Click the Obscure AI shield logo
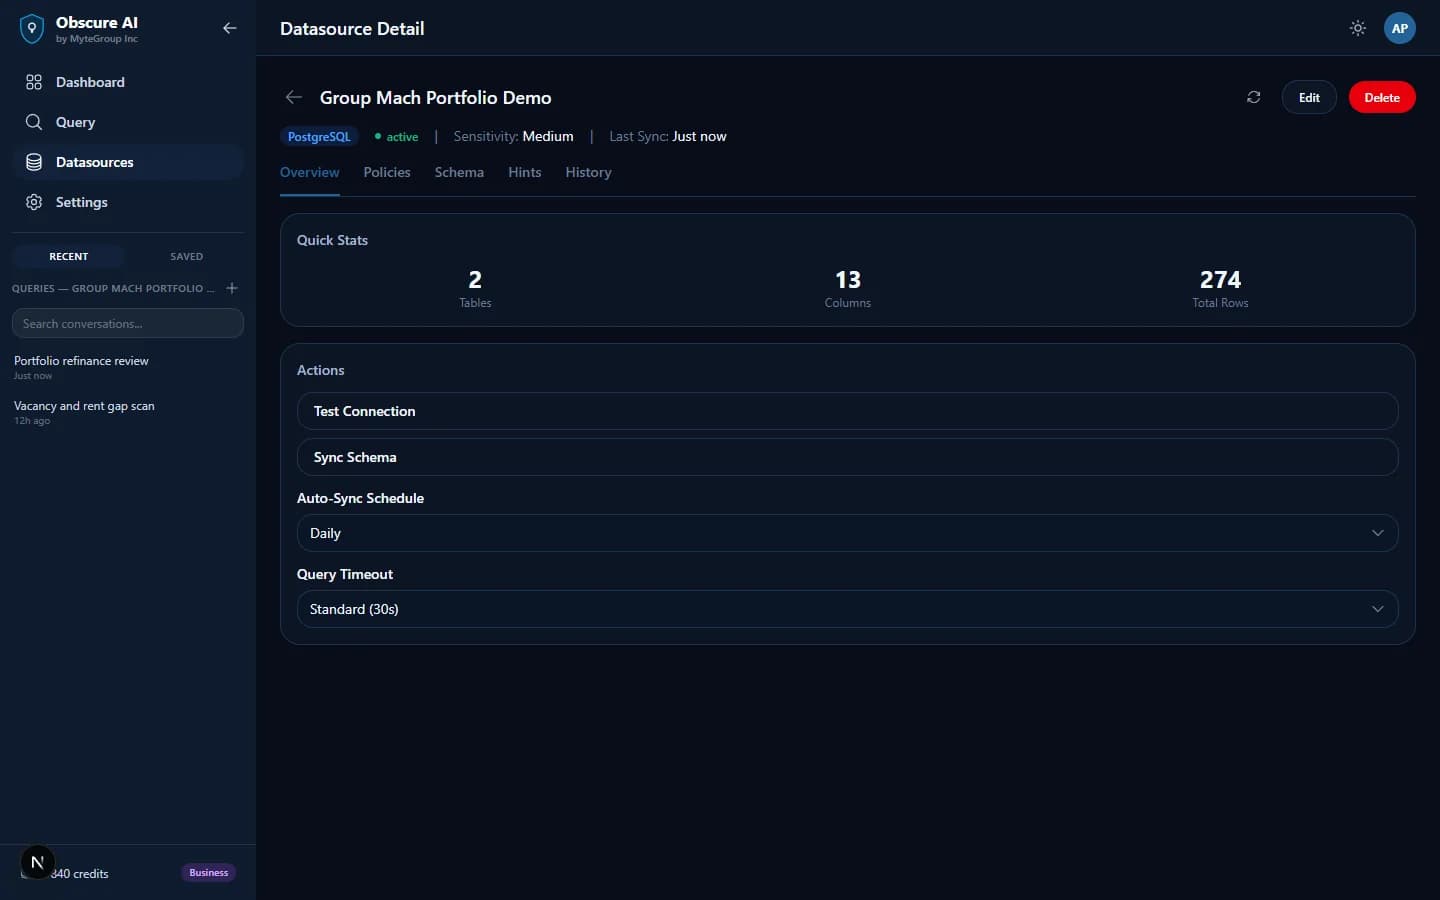 point(32,29)
